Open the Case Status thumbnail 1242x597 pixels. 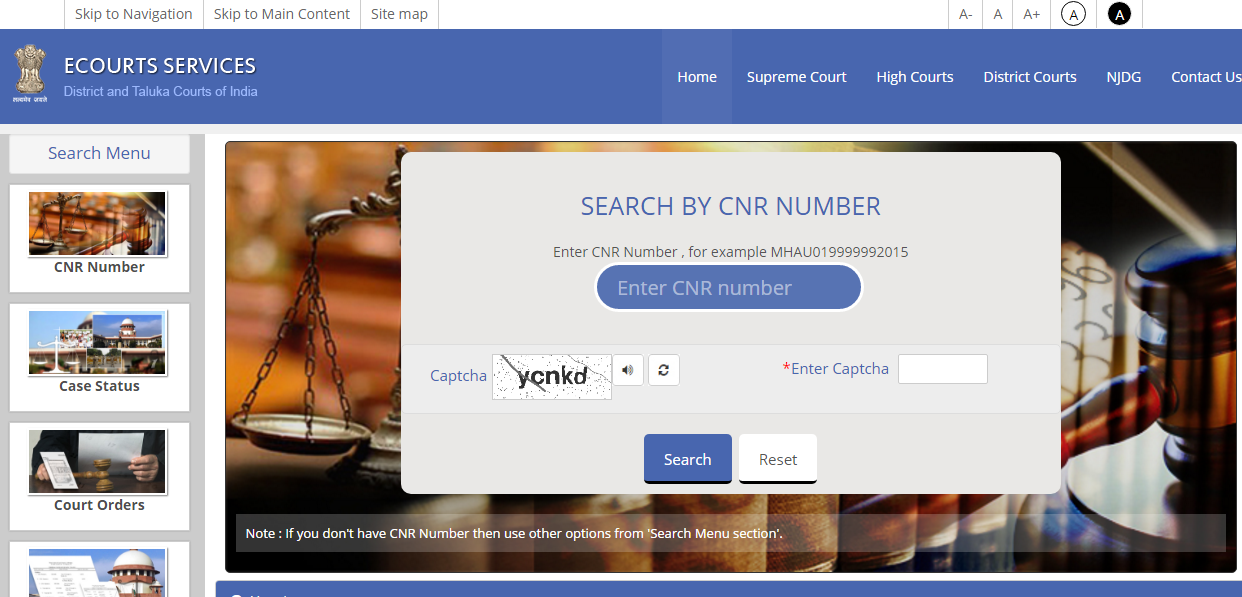[x=98, y=343]
